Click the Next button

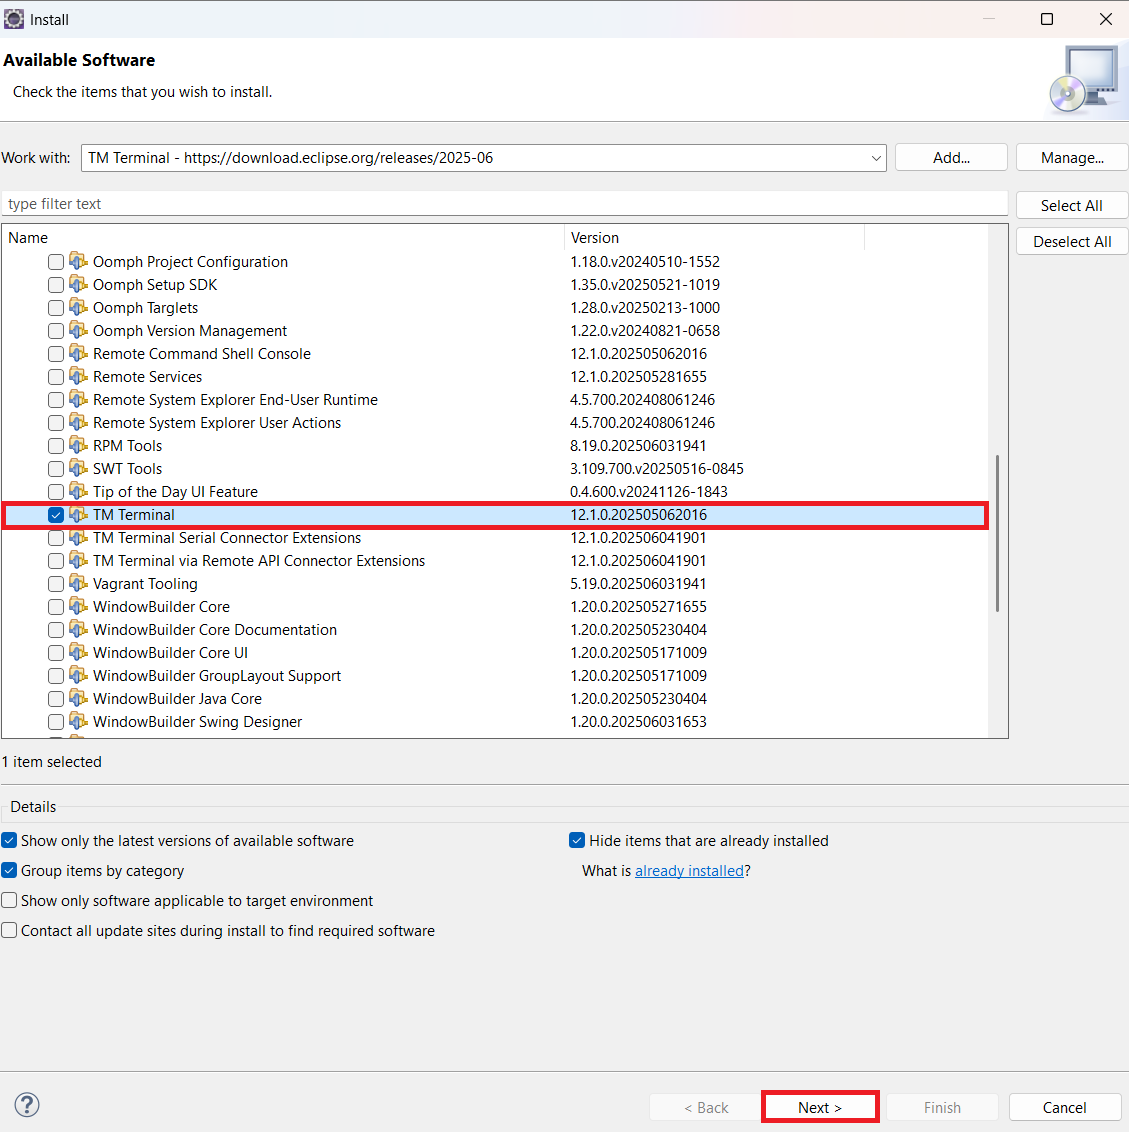coord(820,1107)
